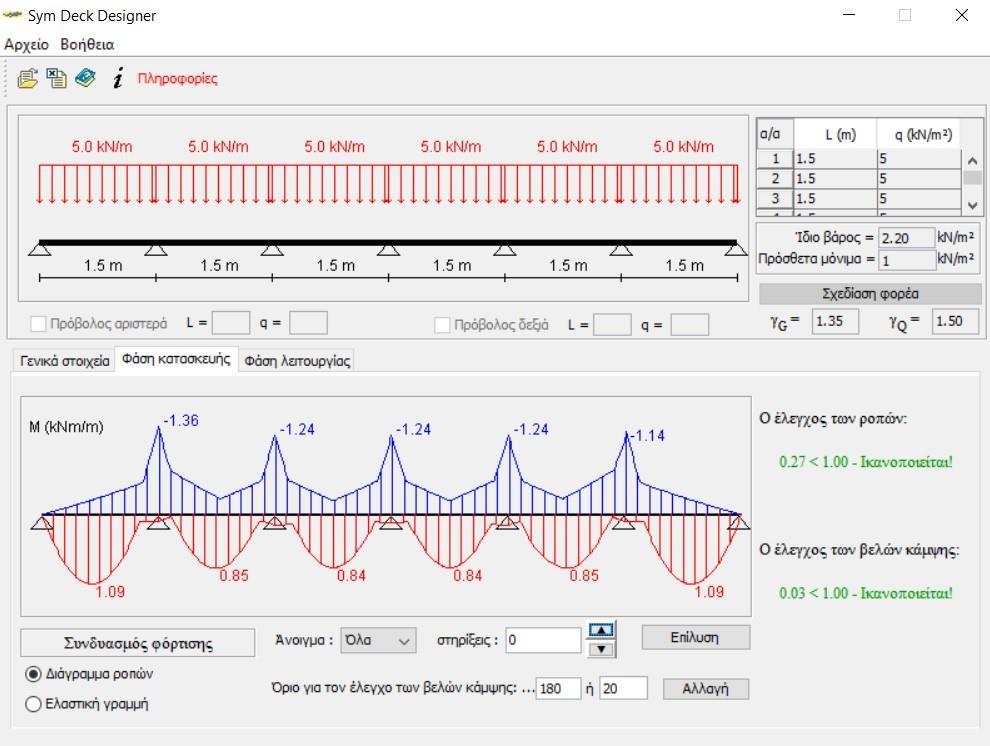Open the help book icon

(85, 78)
